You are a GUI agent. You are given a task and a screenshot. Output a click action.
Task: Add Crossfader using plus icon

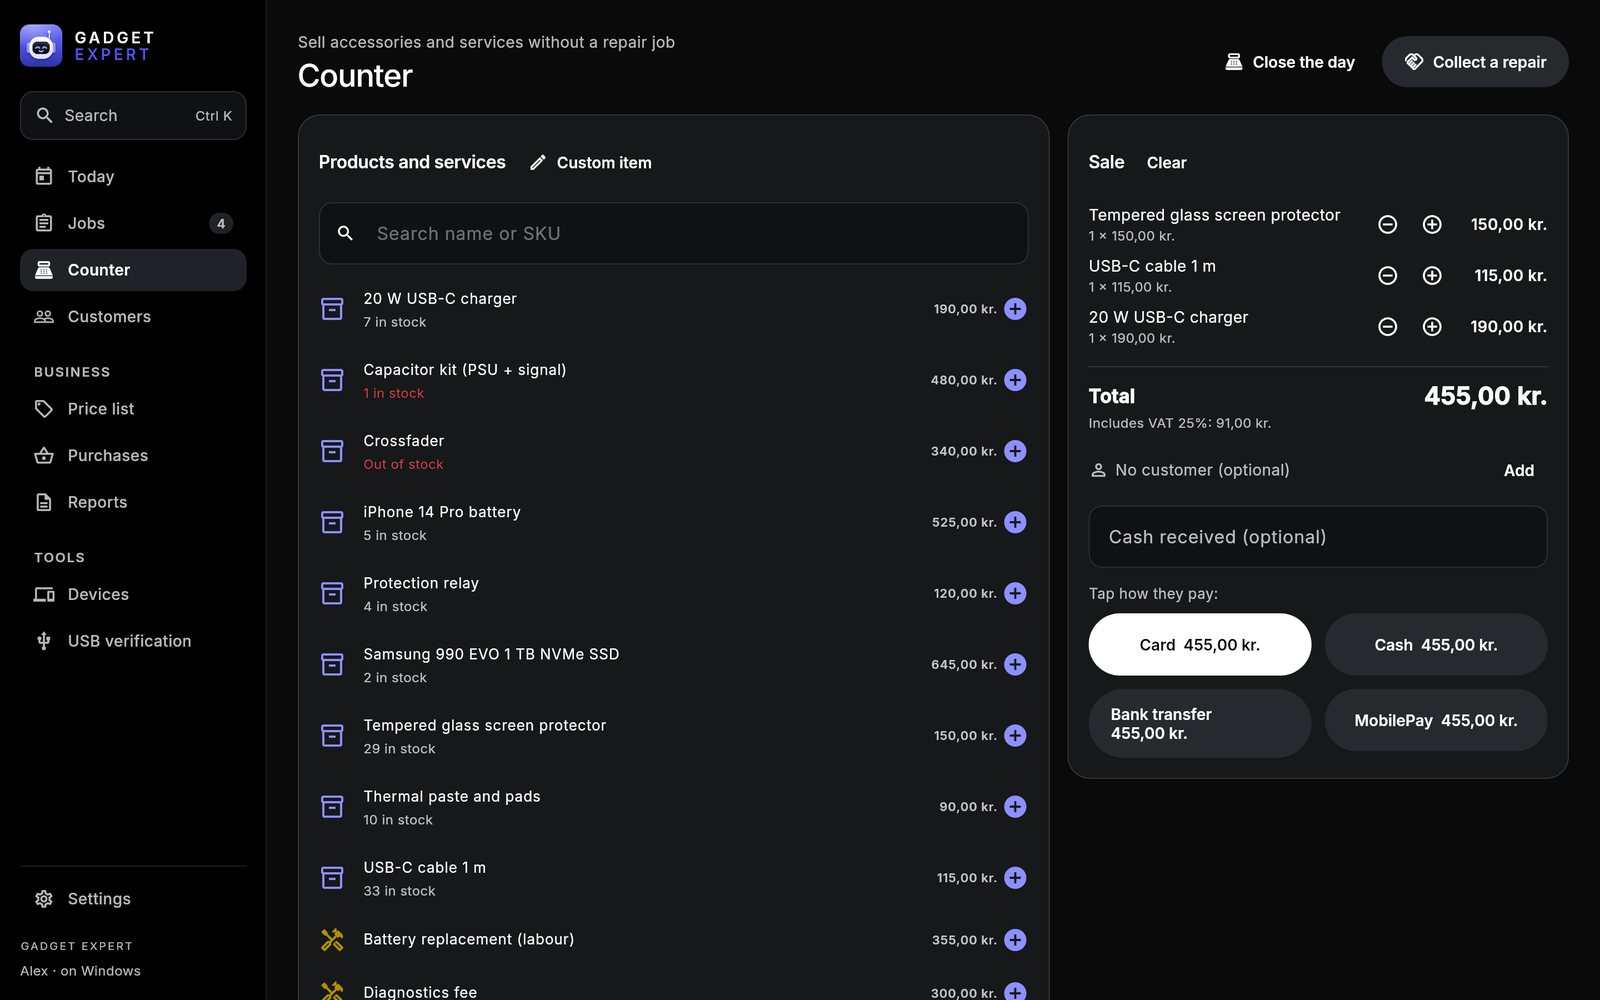pyautogui.click(x=1015, y=451)
